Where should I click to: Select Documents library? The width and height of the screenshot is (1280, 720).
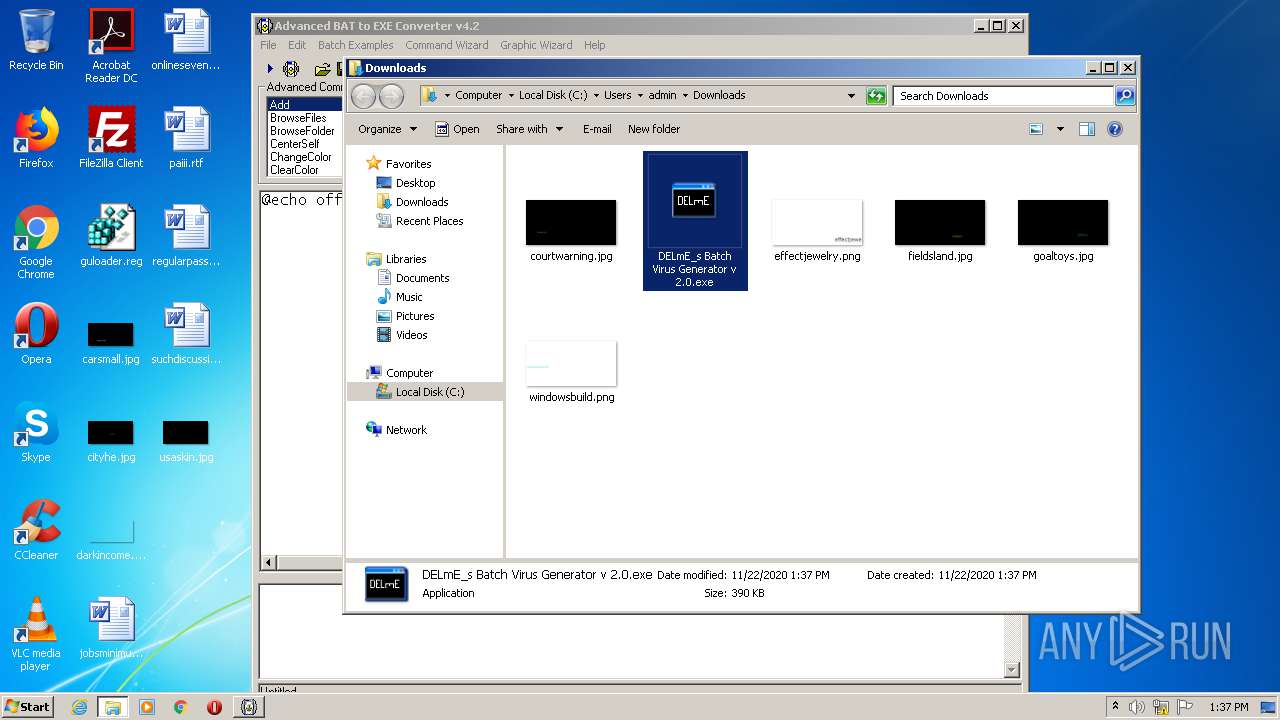pos(422,278)
